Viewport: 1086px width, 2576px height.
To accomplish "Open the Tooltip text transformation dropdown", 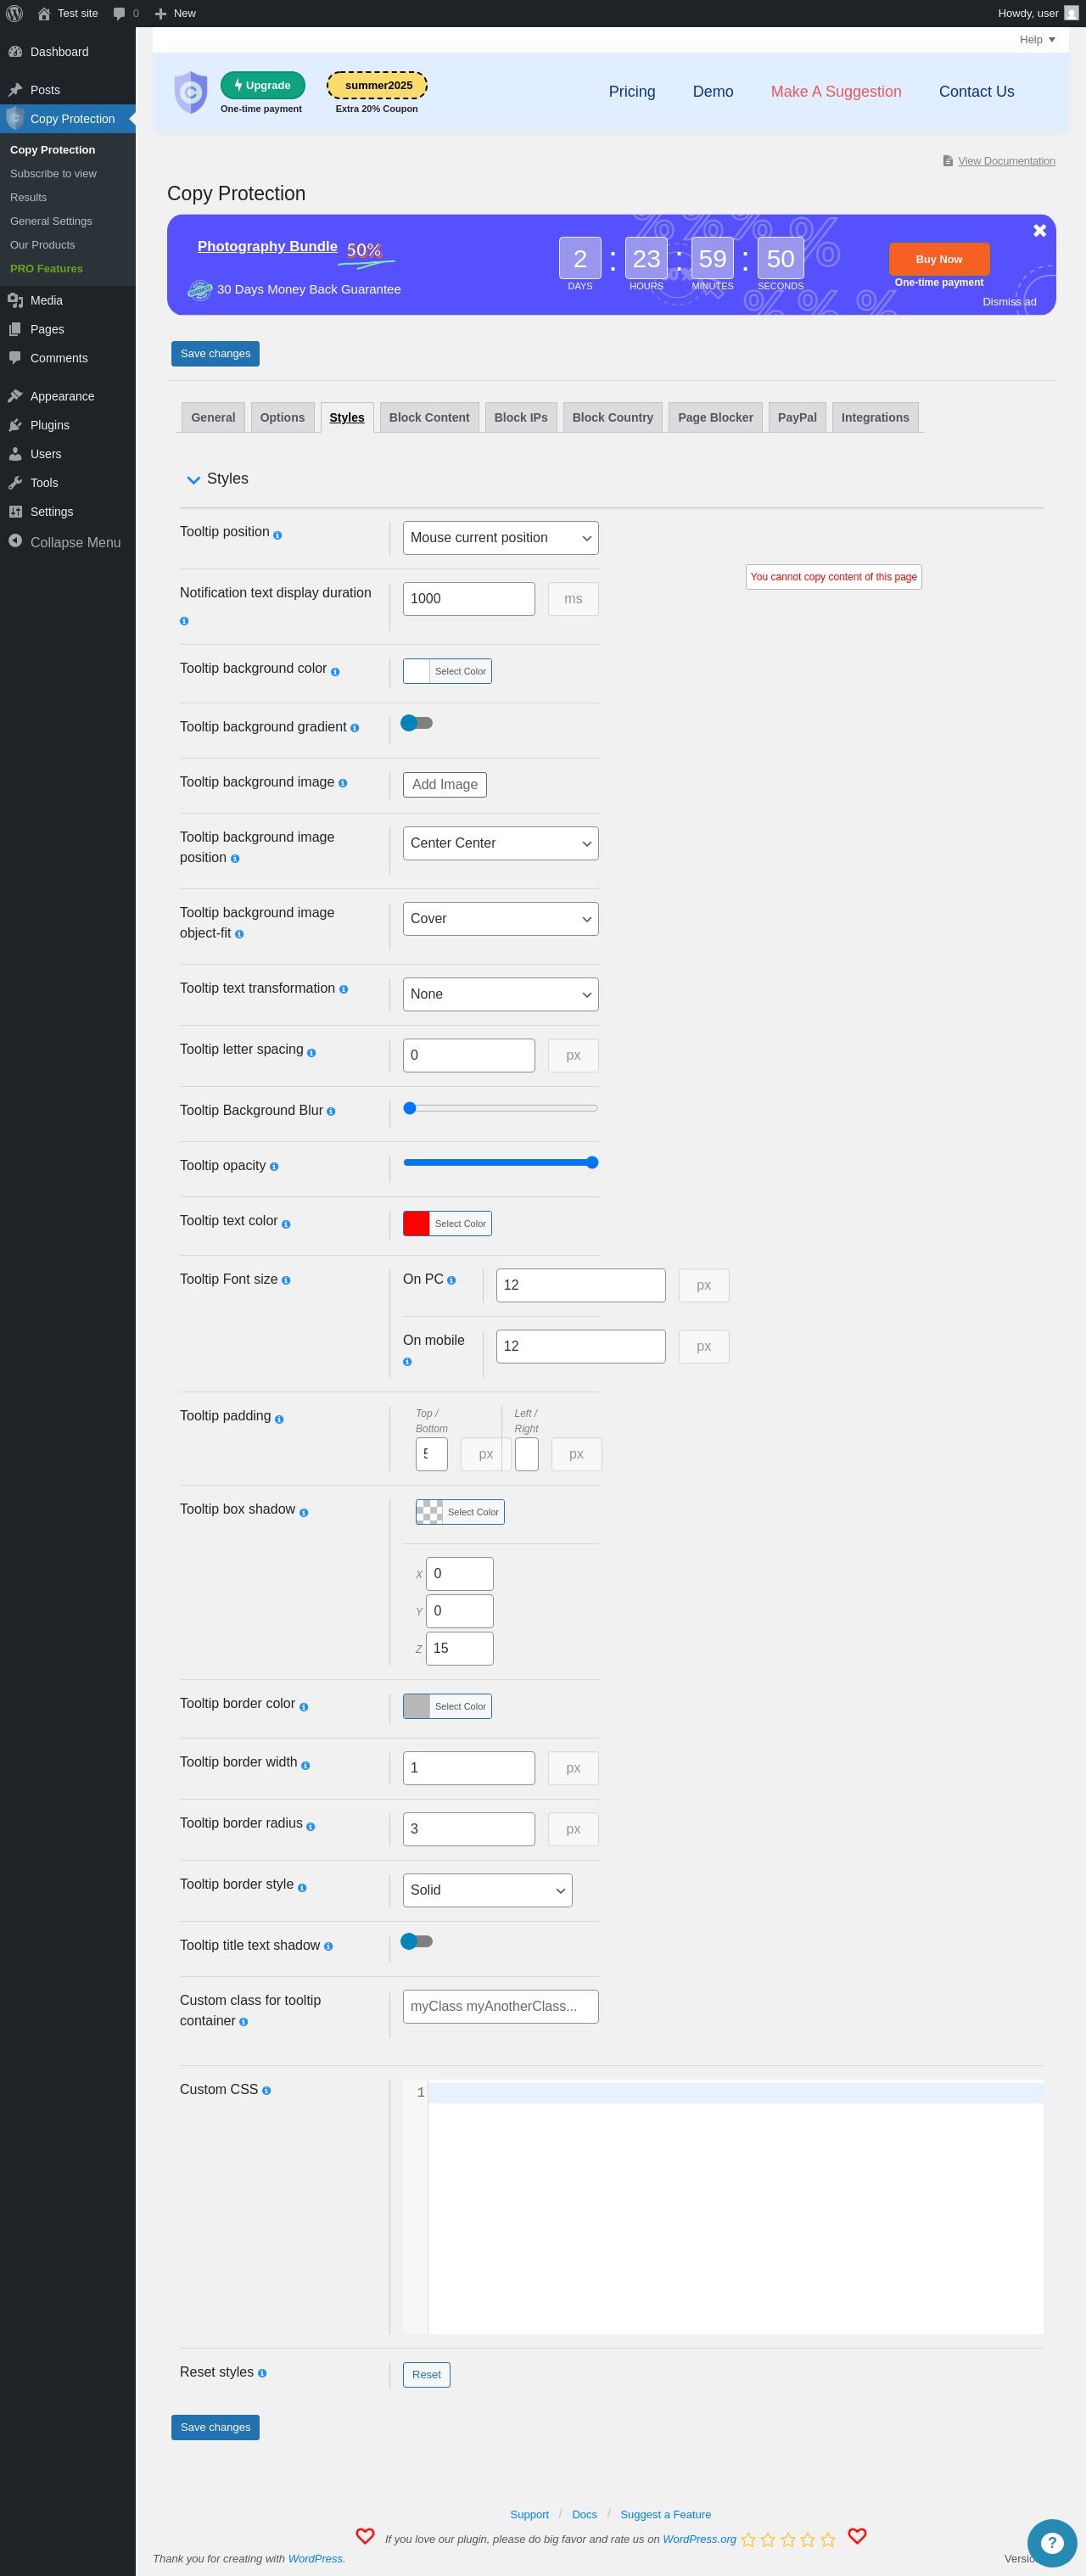I will coord(500,994).
